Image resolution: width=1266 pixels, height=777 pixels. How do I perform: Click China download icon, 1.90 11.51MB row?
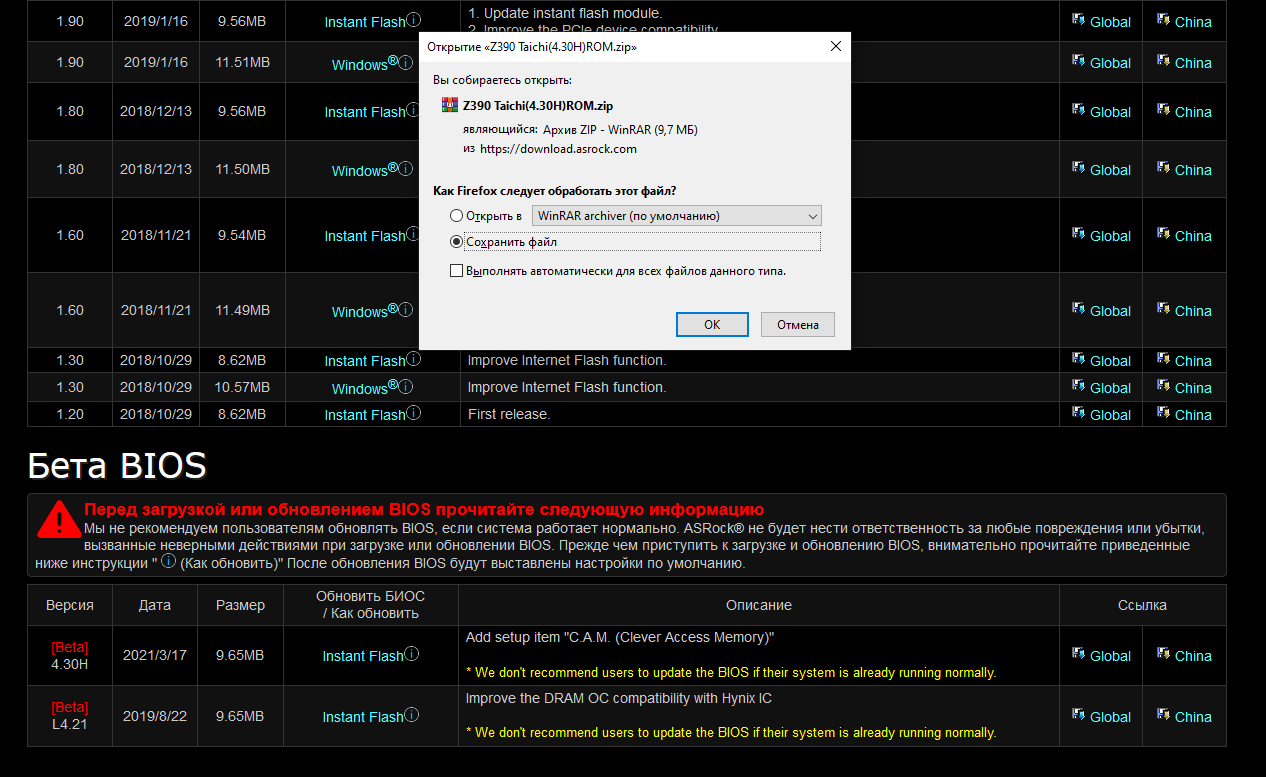pyautogui.click(x=1163, y=61)
